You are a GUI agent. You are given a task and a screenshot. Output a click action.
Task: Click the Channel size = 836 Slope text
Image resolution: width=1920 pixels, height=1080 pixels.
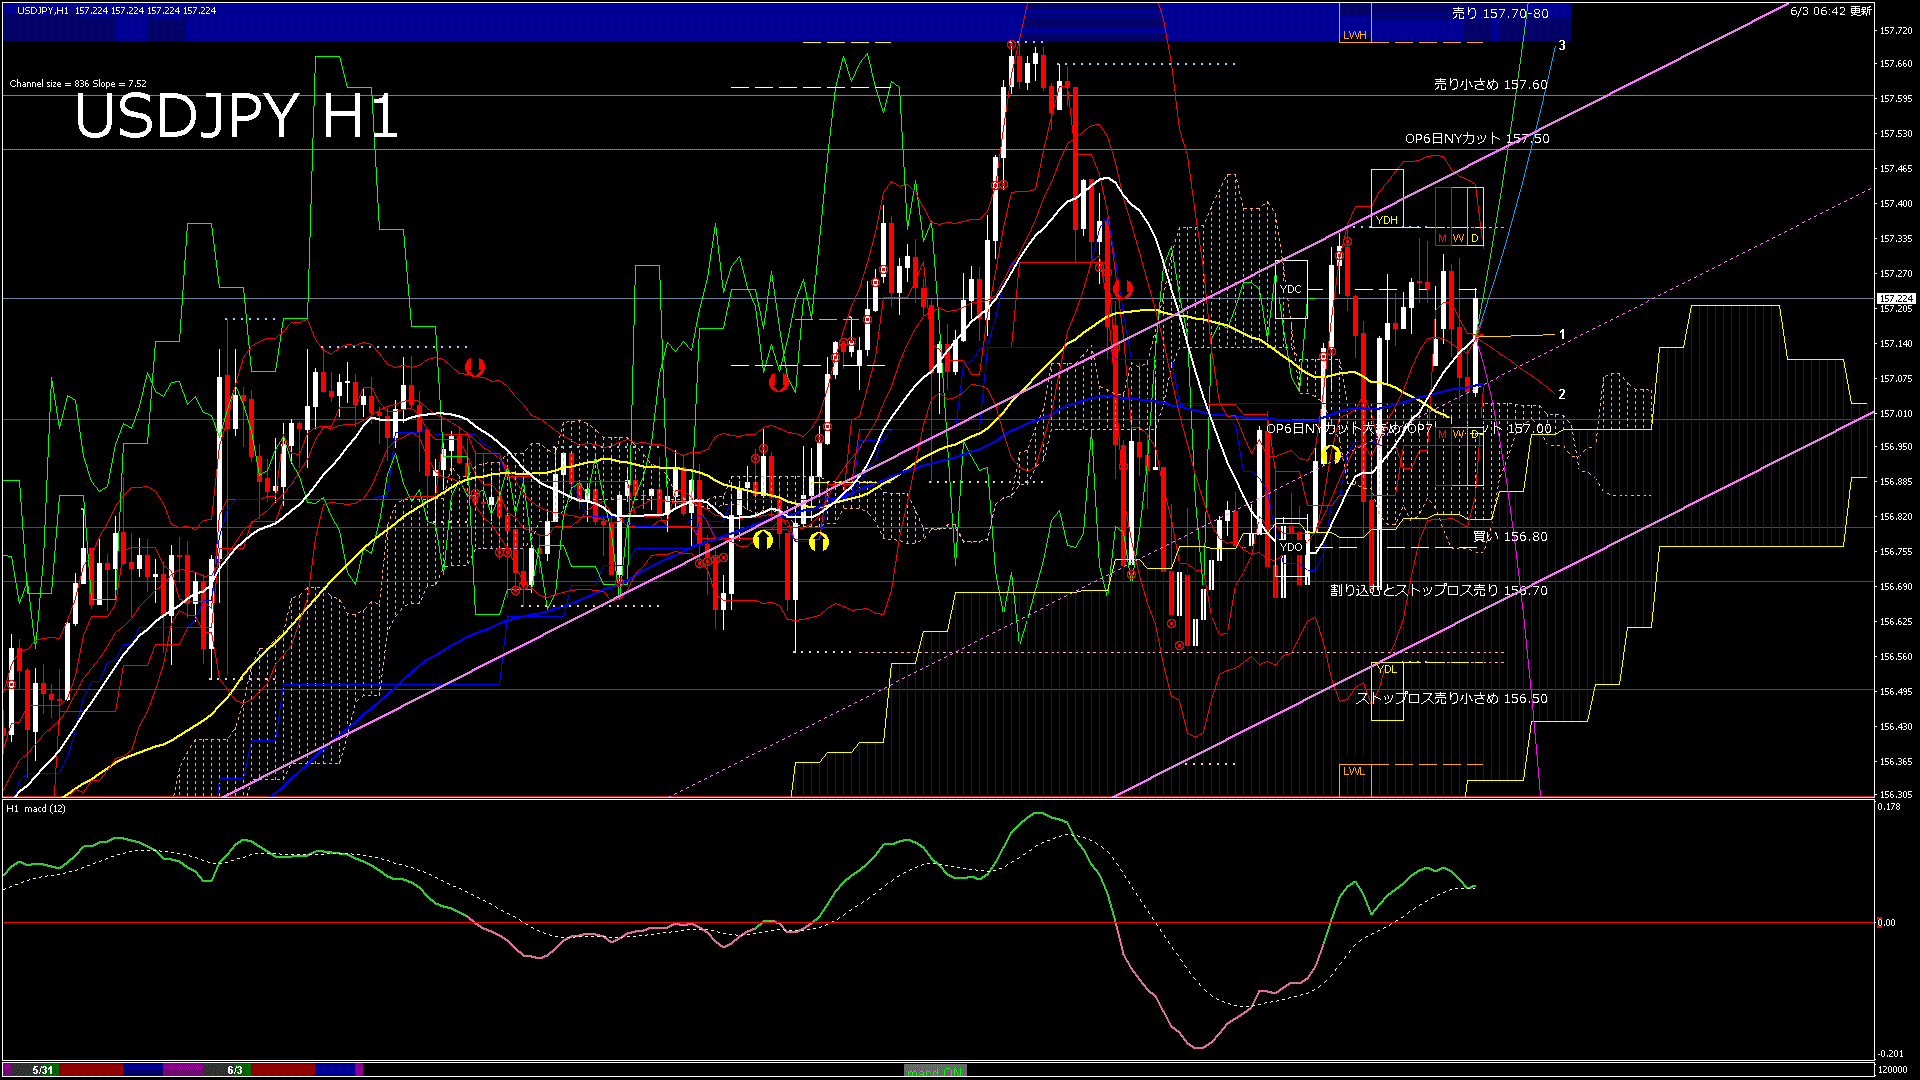[78, 84]
